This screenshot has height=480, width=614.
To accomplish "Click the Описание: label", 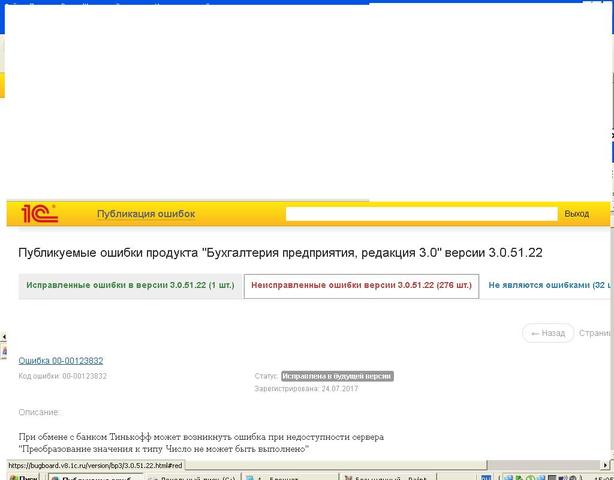I will tap(39, 412).
